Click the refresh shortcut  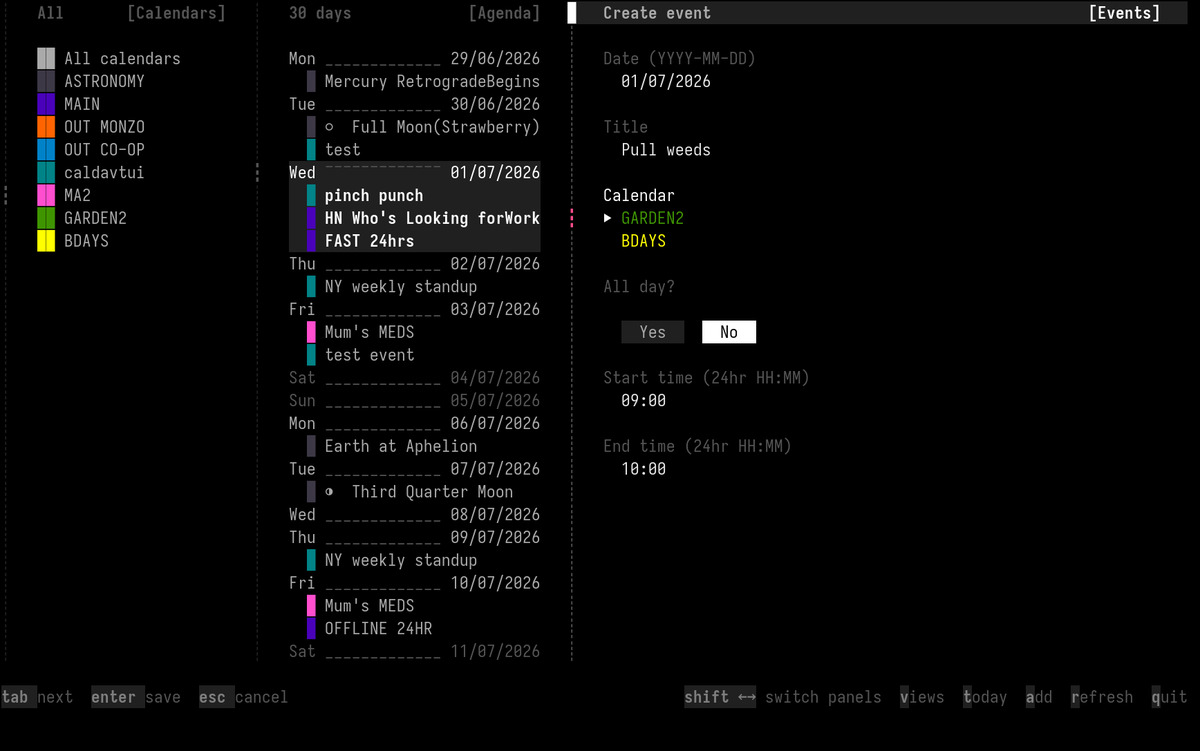point(1102,697)
